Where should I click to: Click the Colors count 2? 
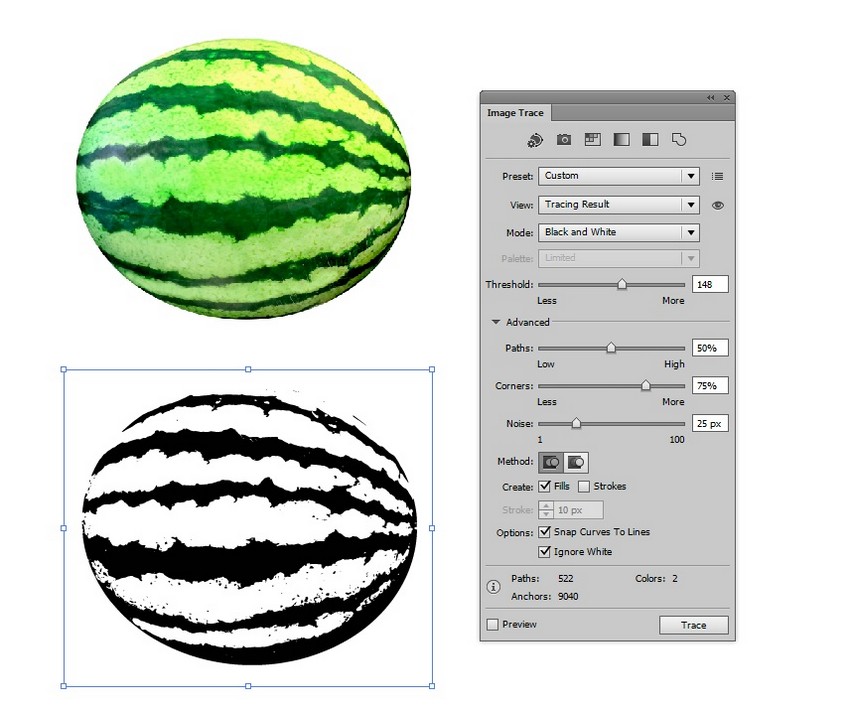[x=675, y=578]
